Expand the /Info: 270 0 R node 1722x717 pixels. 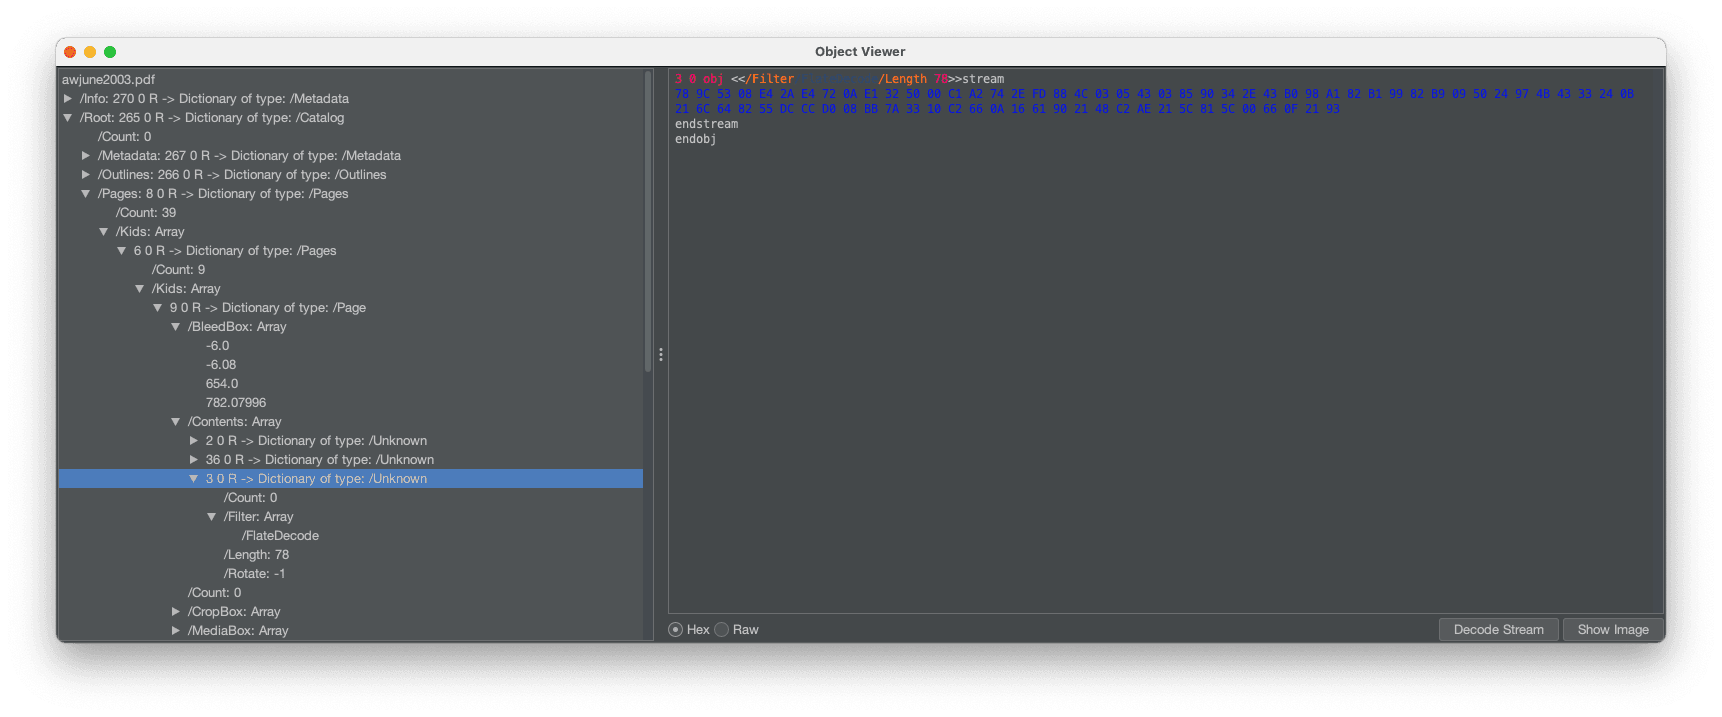[68, 99]
